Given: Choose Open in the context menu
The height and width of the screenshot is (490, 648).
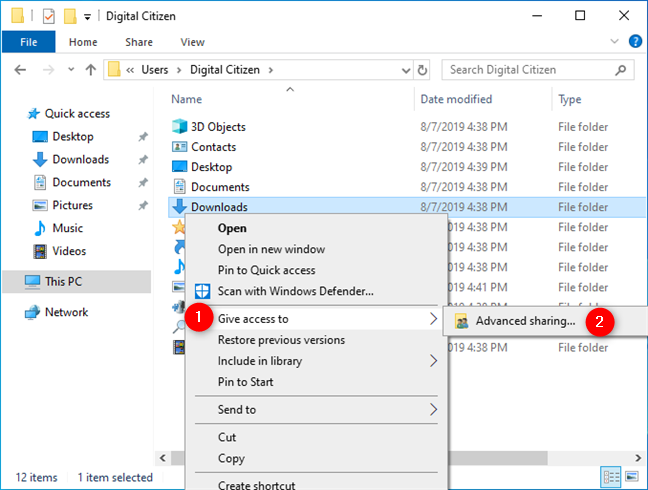Looking at the screenshot, I should pos(232,228).
